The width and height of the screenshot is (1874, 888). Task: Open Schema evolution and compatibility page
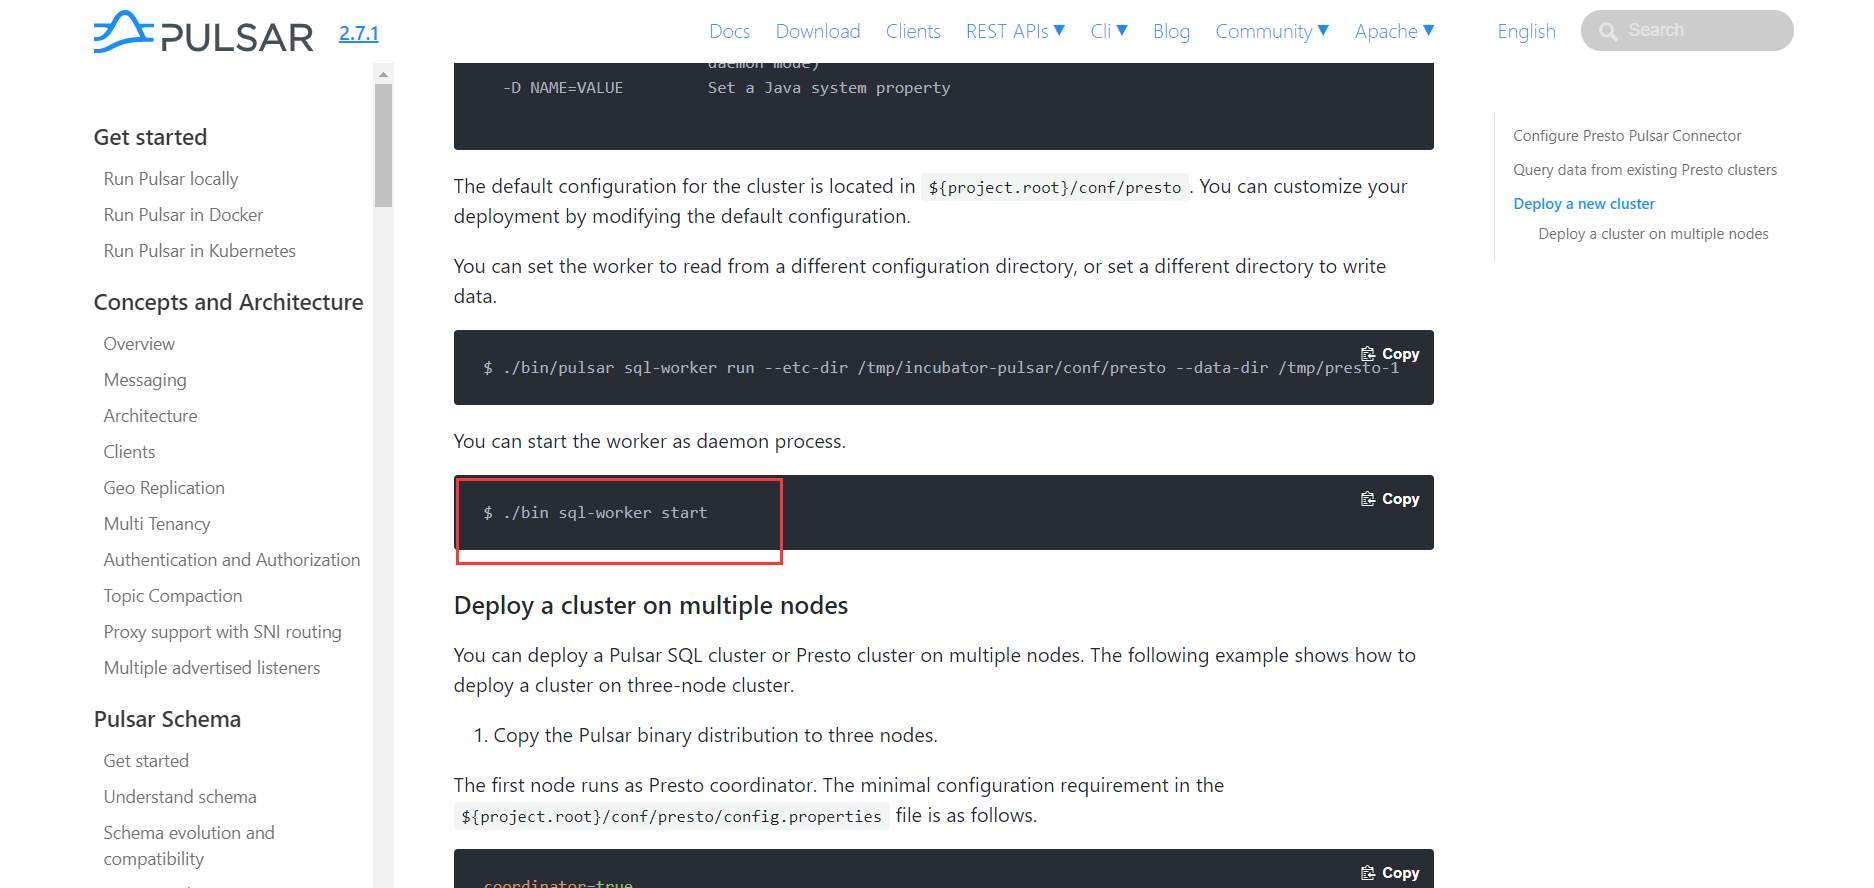tap(189, 846)
